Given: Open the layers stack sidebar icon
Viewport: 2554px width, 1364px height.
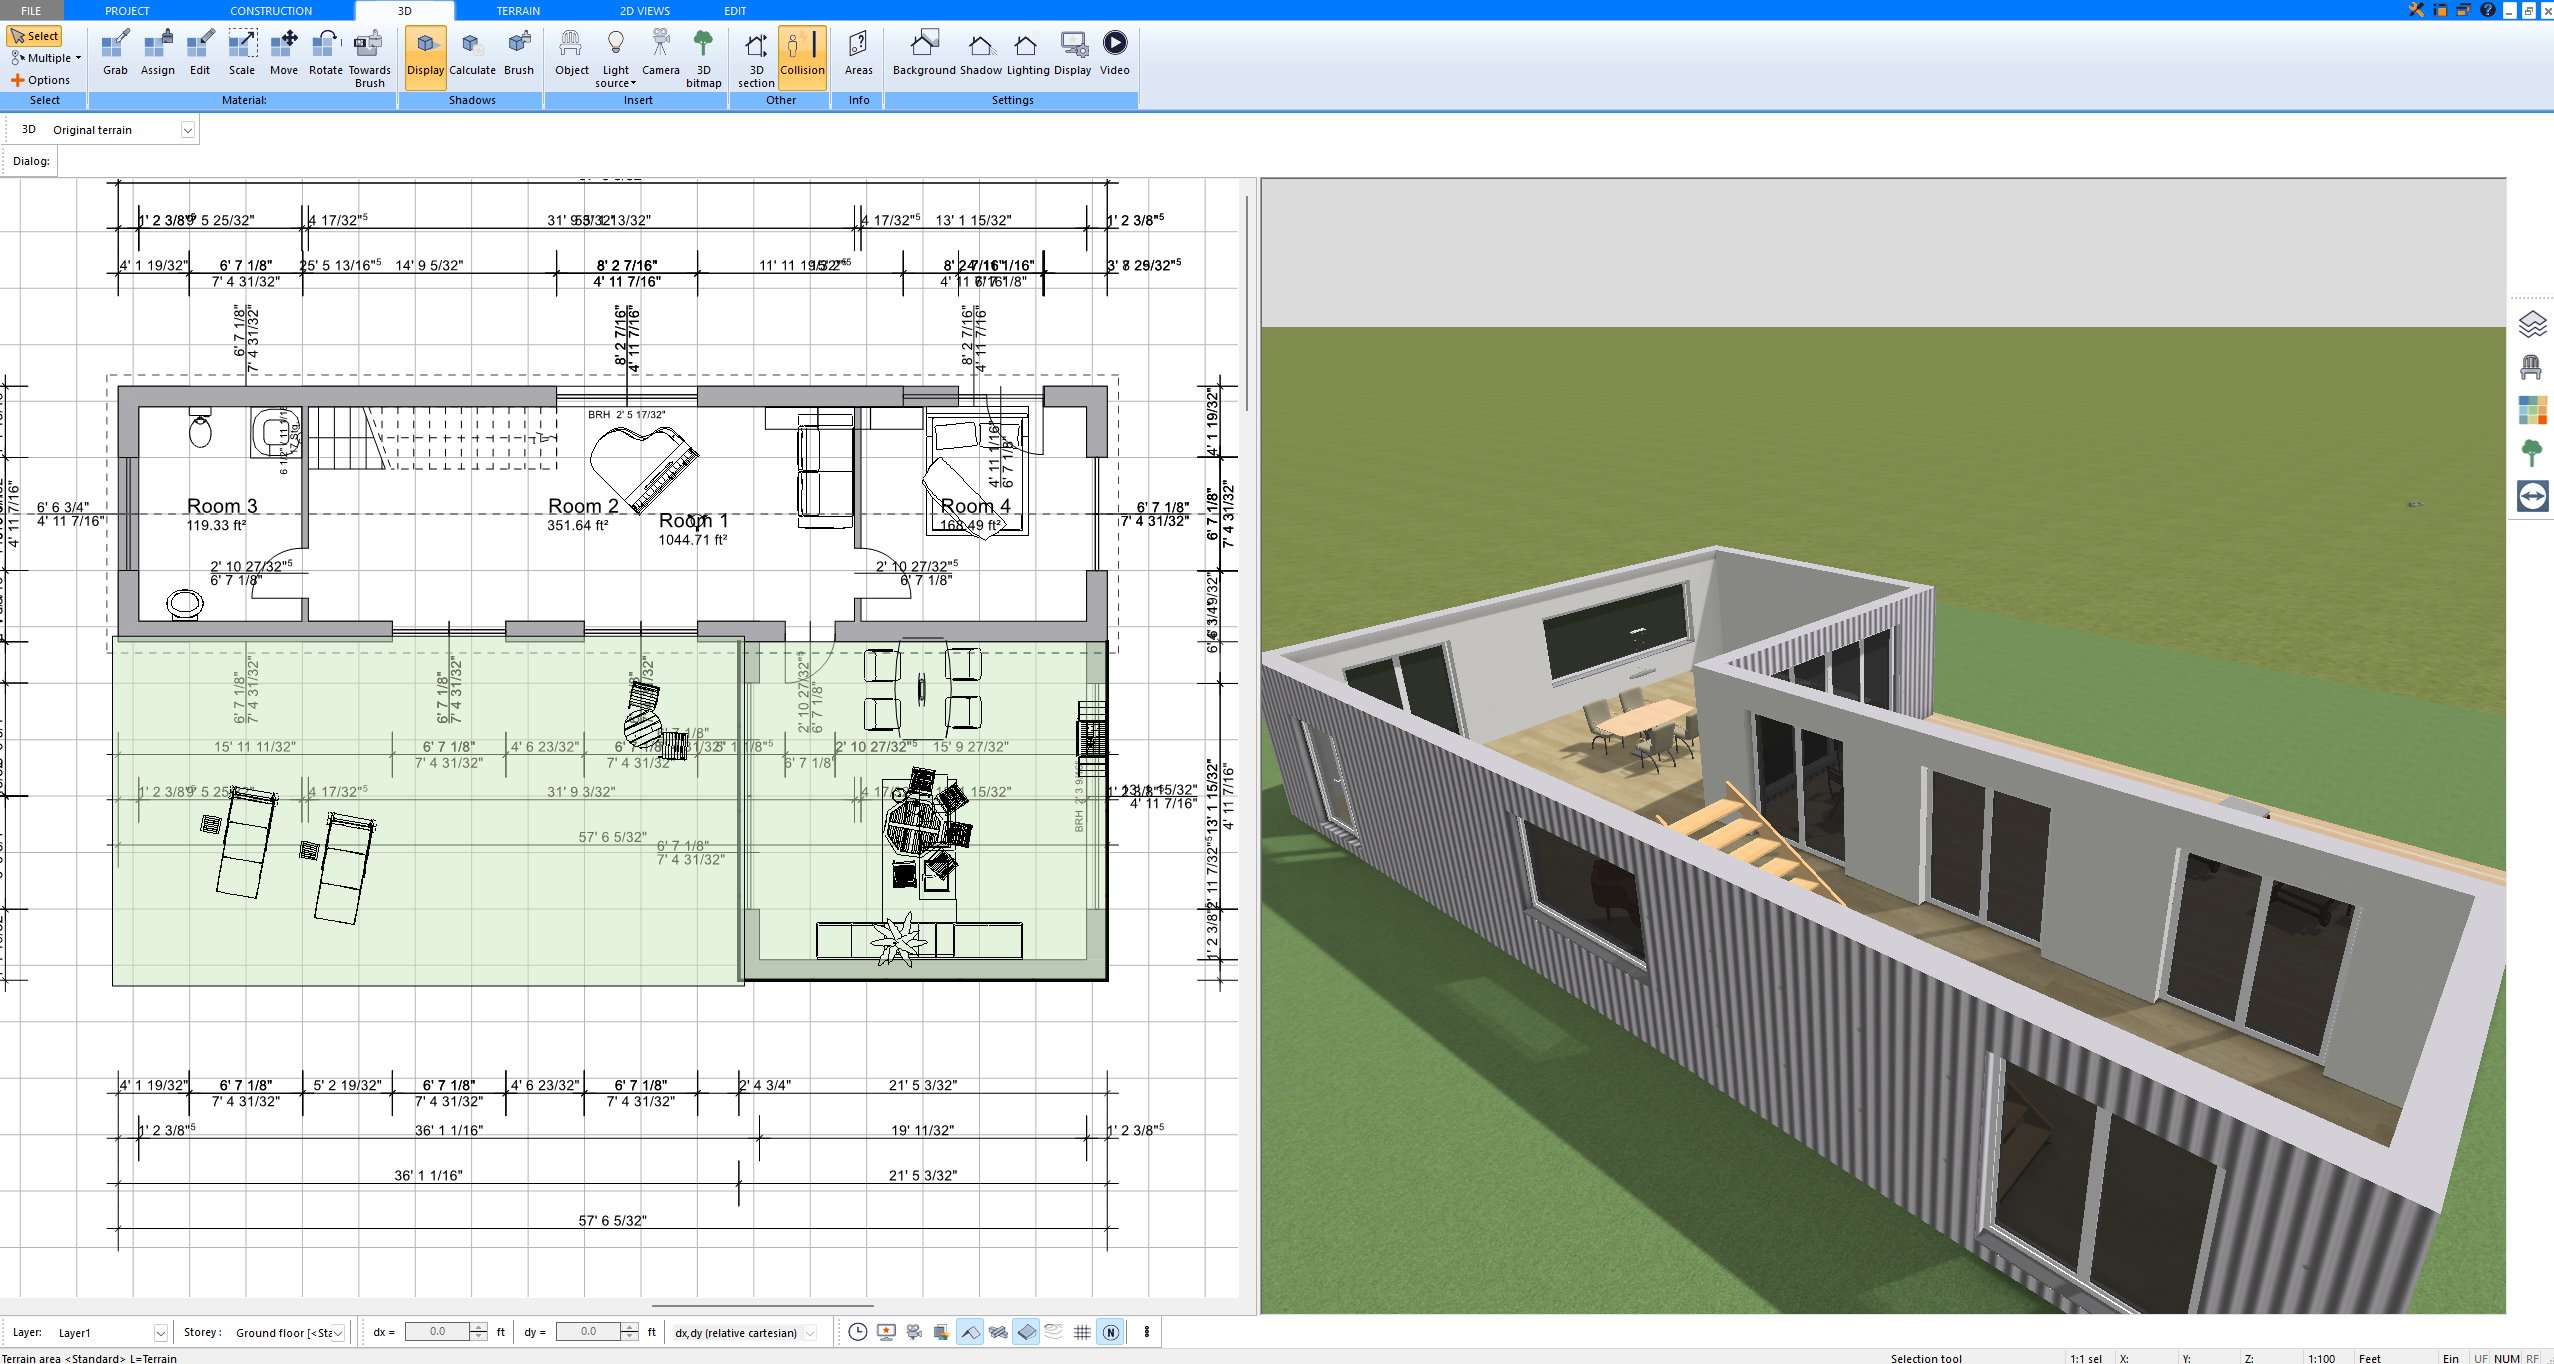Looking at the screenshot, I should (x=2531, y=324).
